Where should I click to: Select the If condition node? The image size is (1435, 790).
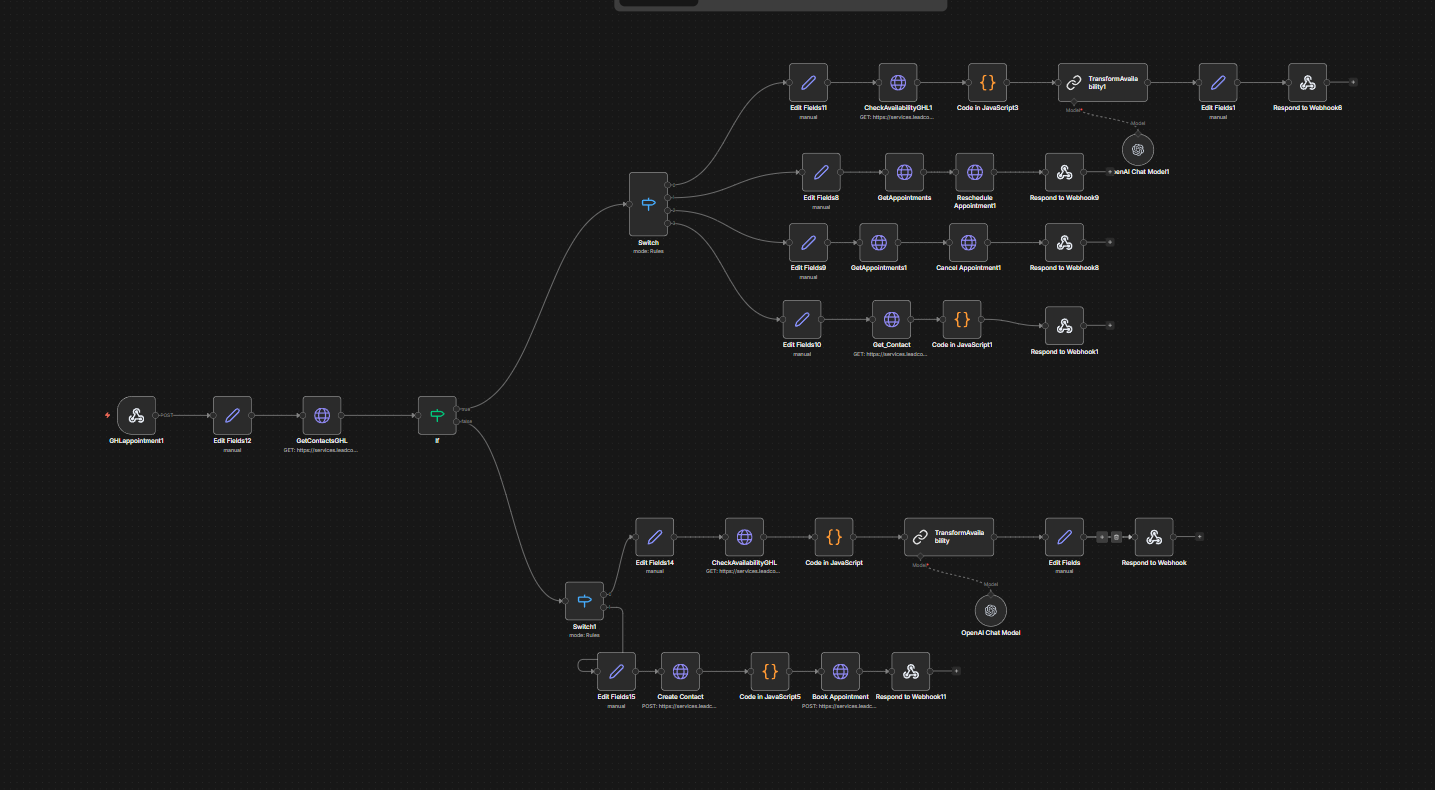[437, 415]
